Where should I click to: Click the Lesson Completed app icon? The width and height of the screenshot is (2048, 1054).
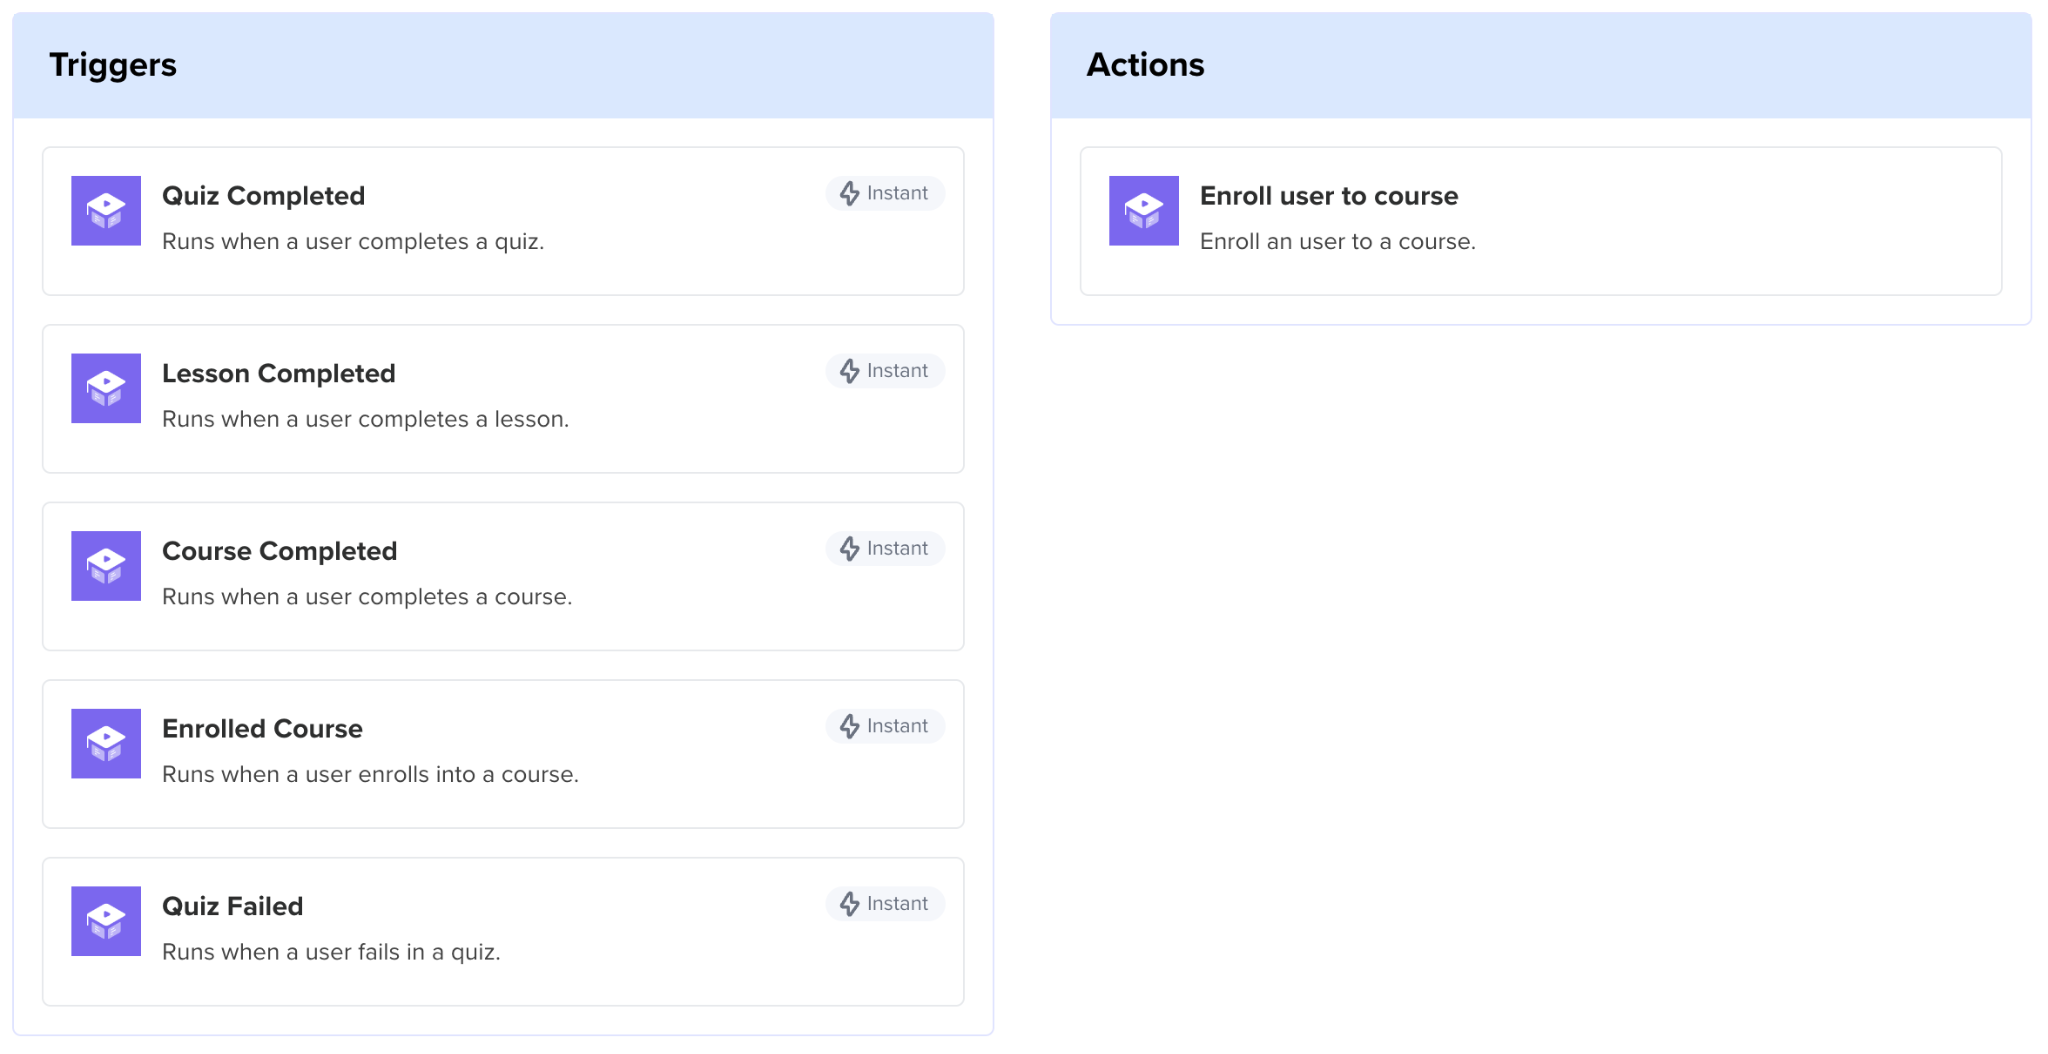pyautogui.click(x=106, y=388)
